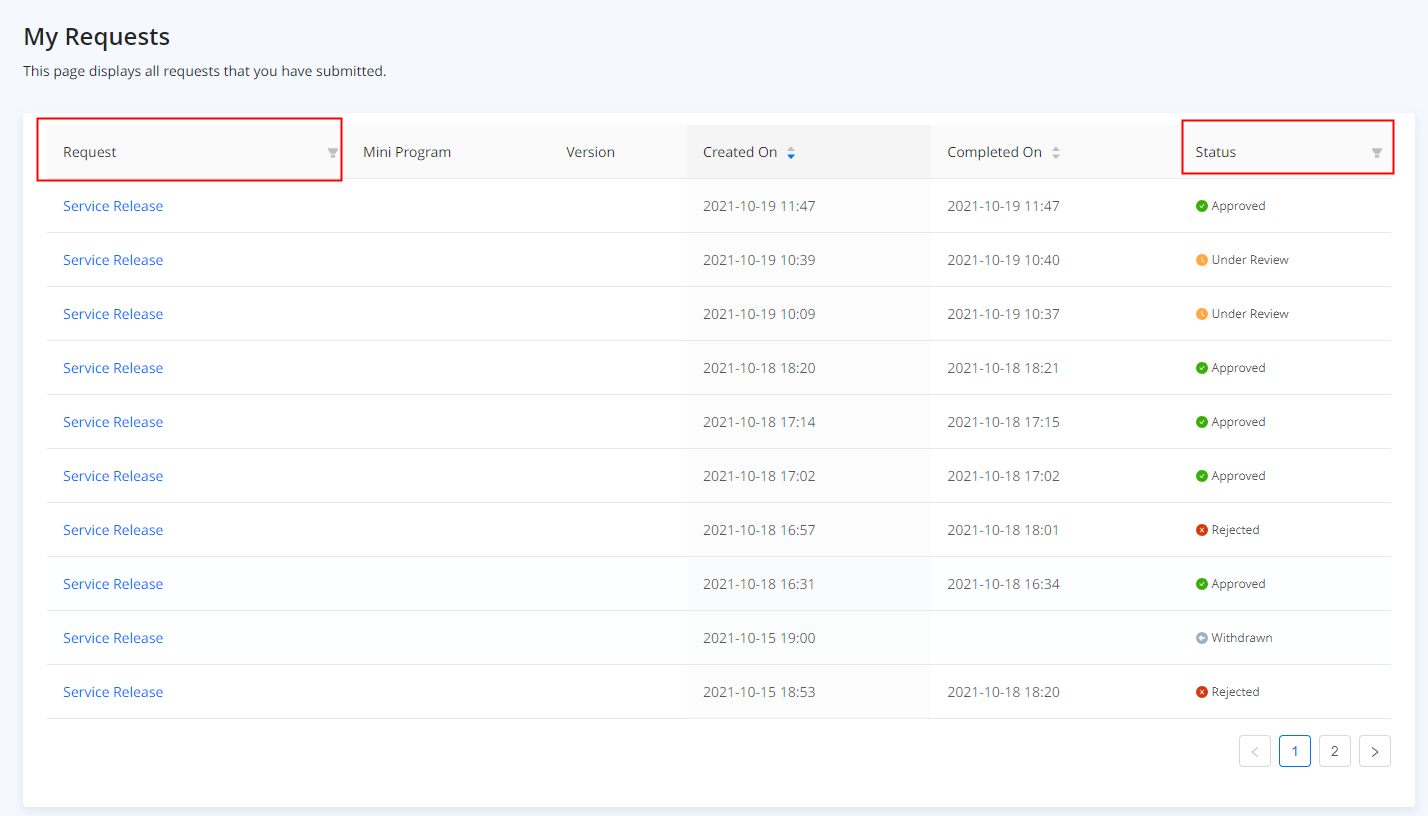Sort table by Completed On header
This screenshot has width=1428, height=816.
click(x=994, y=153)
